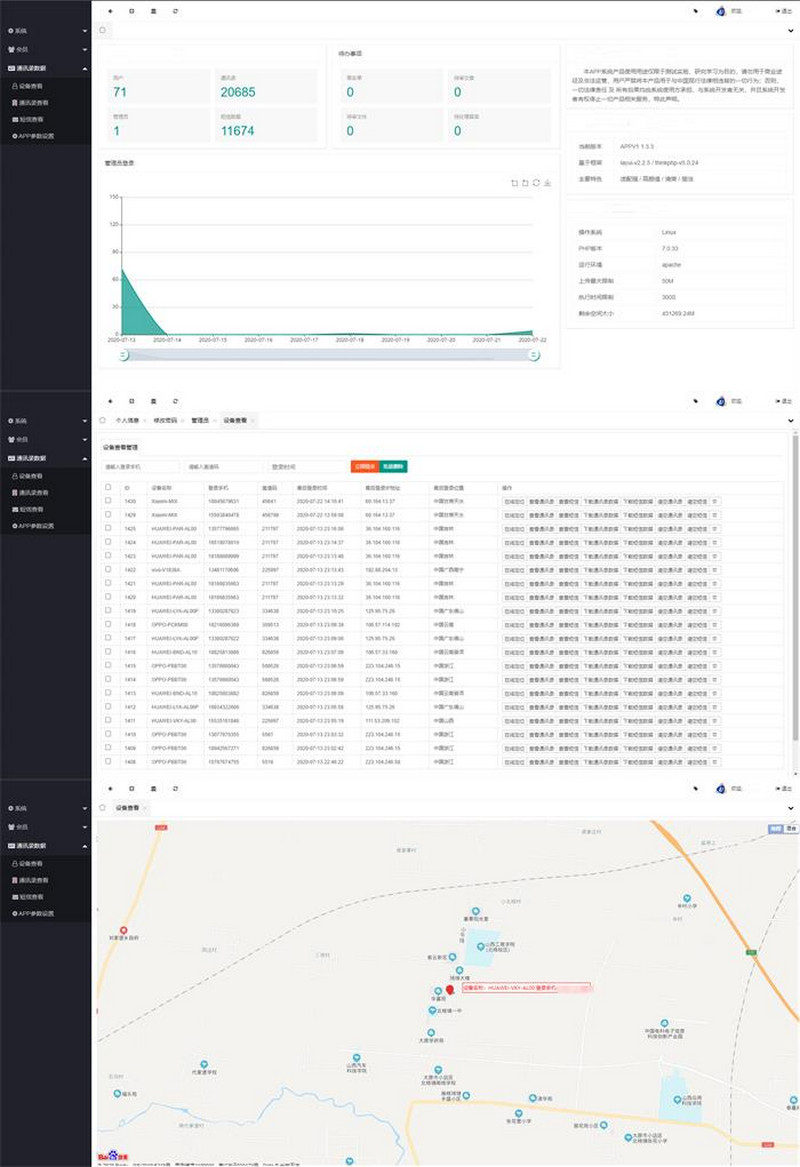Check the box for row ID 1425
The height and width of the screenshot is (1167, 800).
[108, 528]
